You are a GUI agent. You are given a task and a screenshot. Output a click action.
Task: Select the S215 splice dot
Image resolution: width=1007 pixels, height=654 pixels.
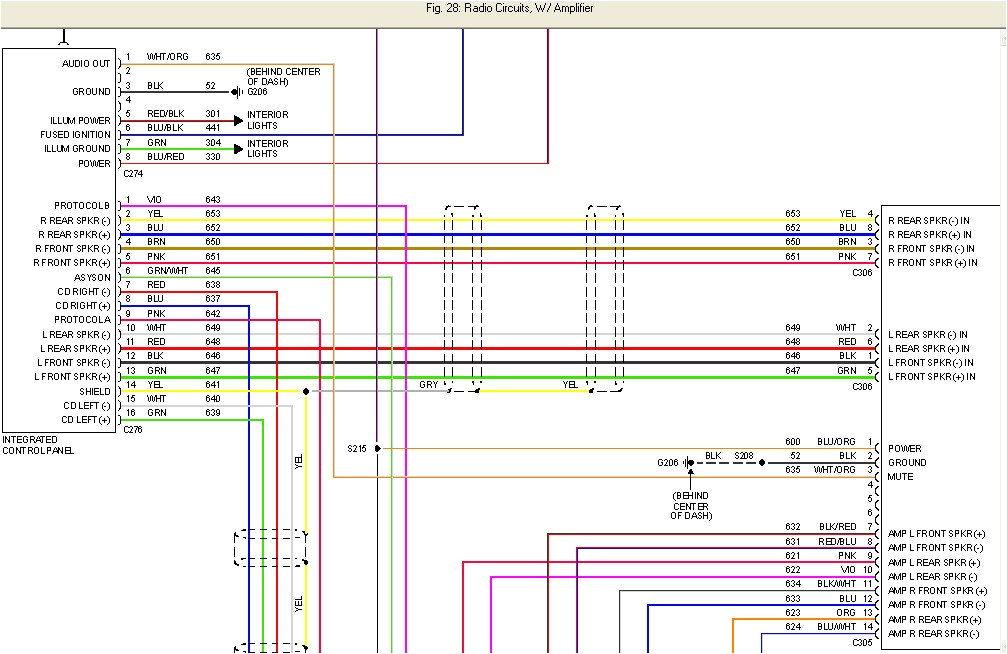(376, 448)
